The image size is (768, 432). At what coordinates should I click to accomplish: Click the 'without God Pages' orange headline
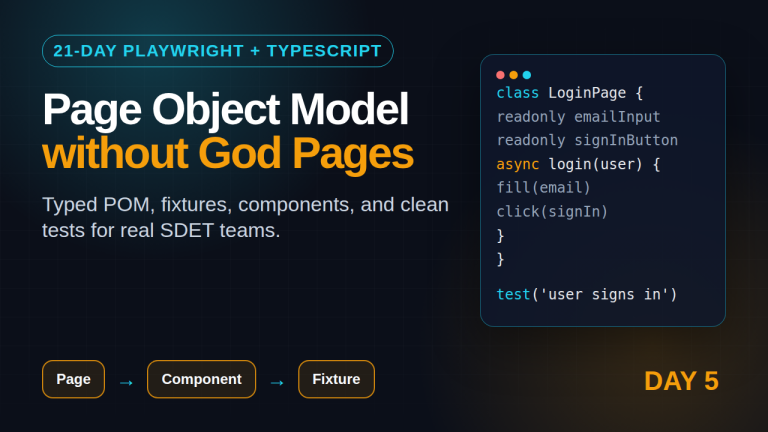click(228, 154)
